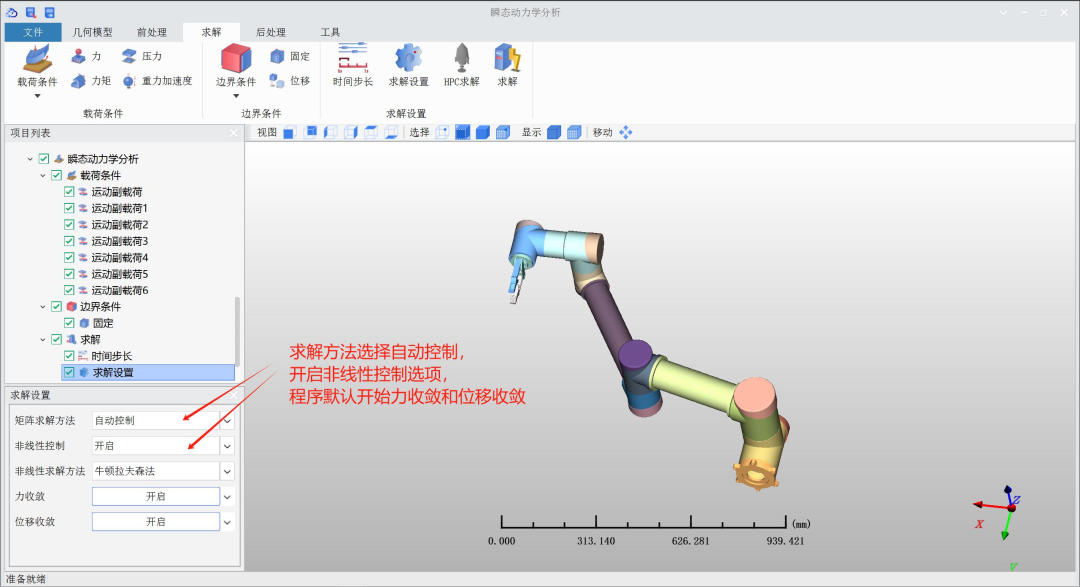Viewport: 1080px width, 587px height.
Task: Toggle checkbox for 运动副载荷6
Action: [x=69, y=290]
